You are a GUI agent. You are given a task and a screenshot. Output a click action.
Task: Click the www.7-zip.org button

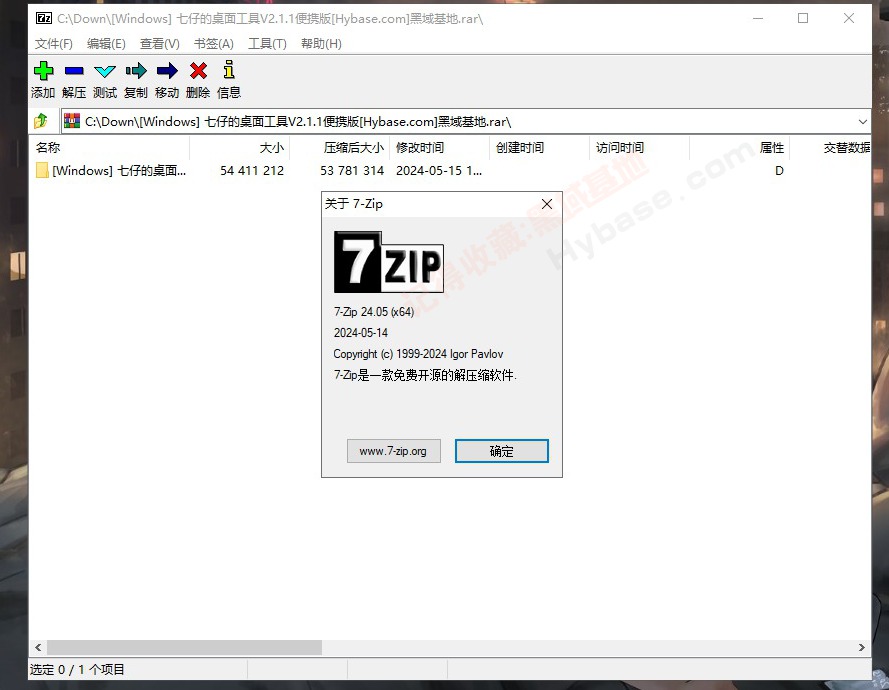click(x=393, y=451)
